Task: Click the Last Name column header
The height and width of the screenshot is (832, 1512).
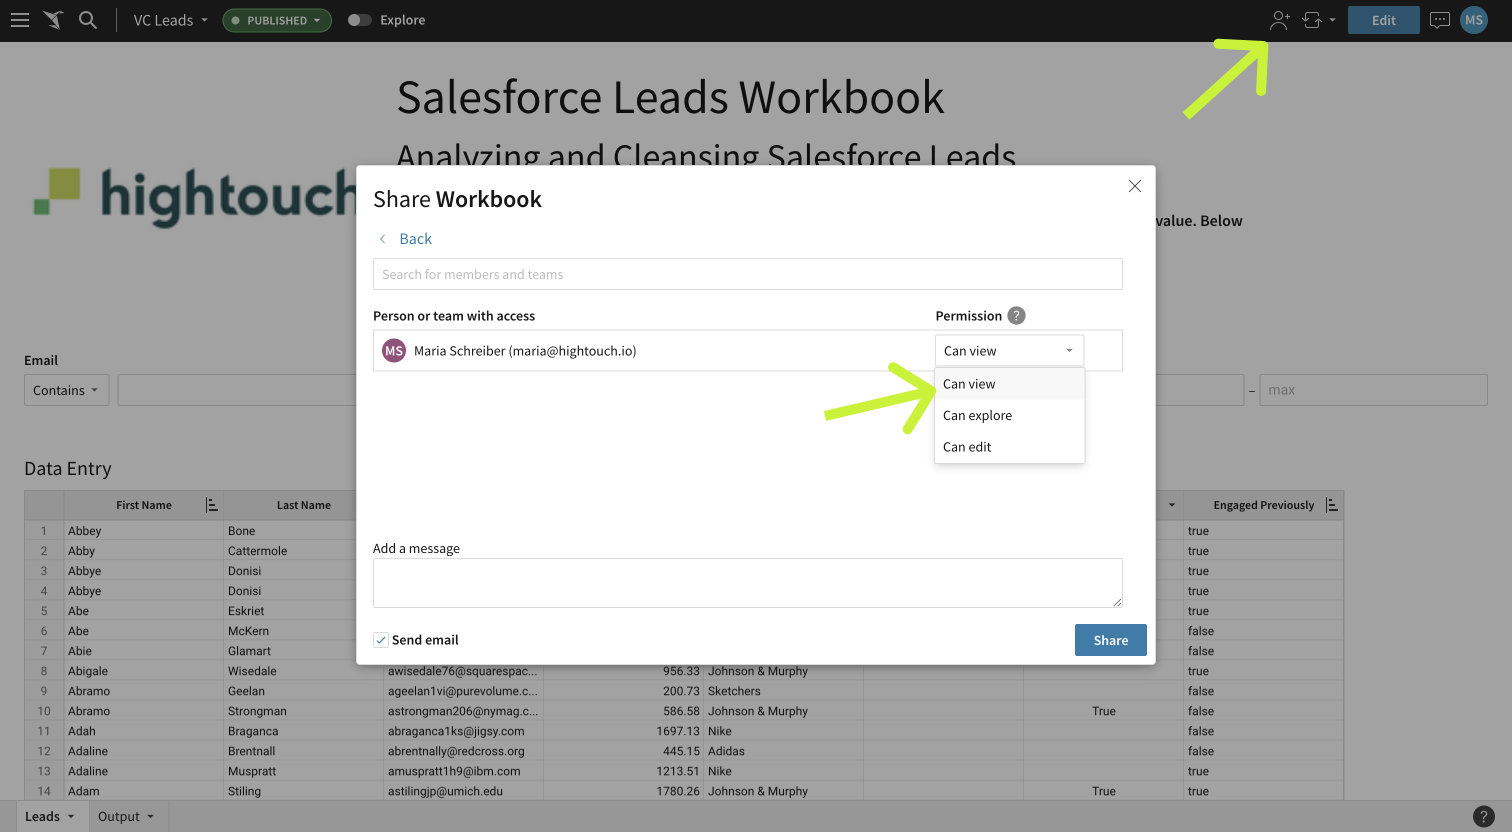Action: click(x=304, y=505)
